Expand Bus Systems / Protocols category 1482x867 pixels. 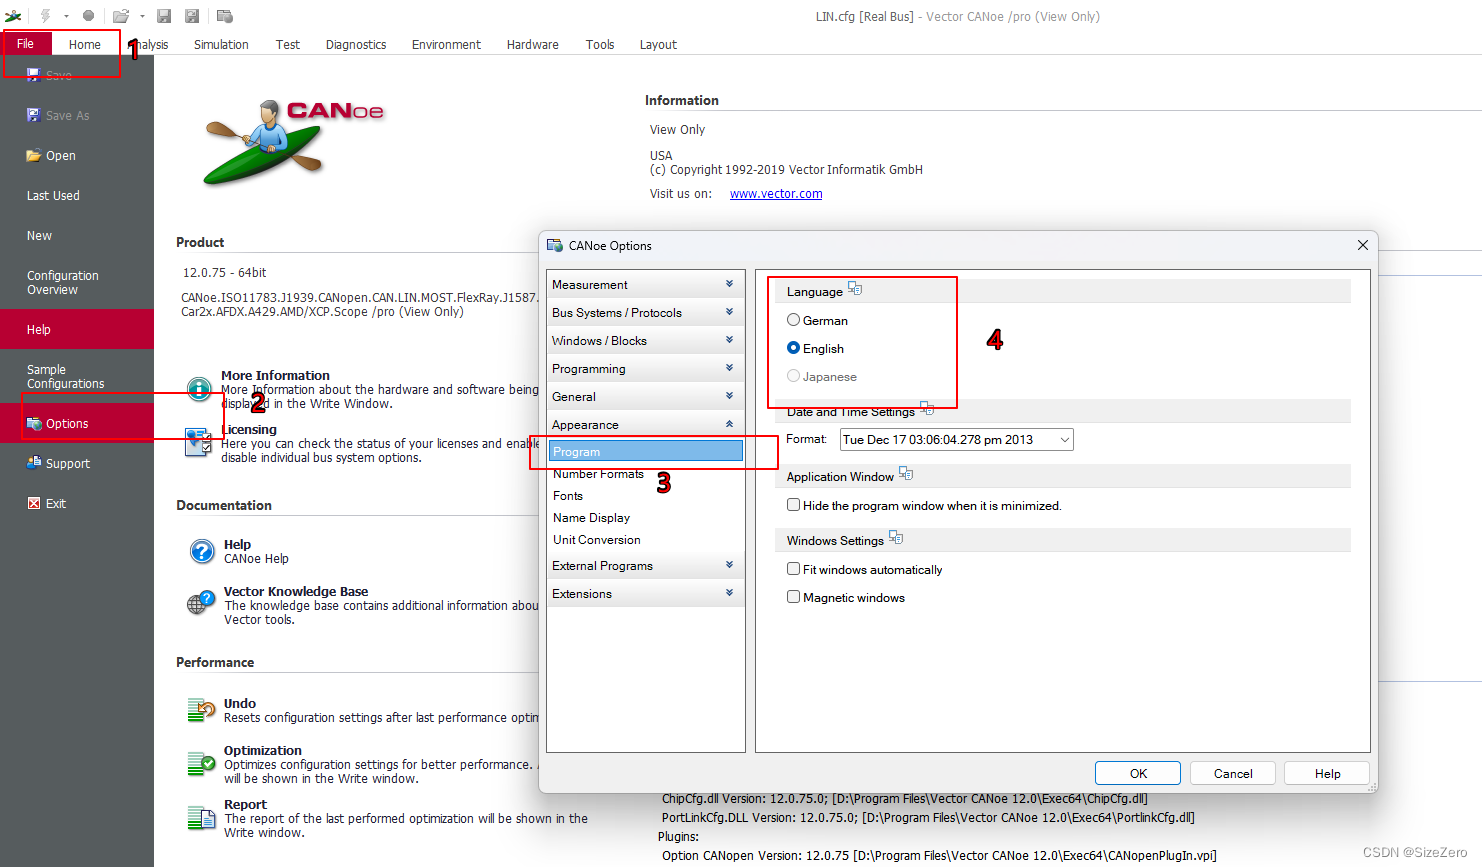(x=646, y=312)
